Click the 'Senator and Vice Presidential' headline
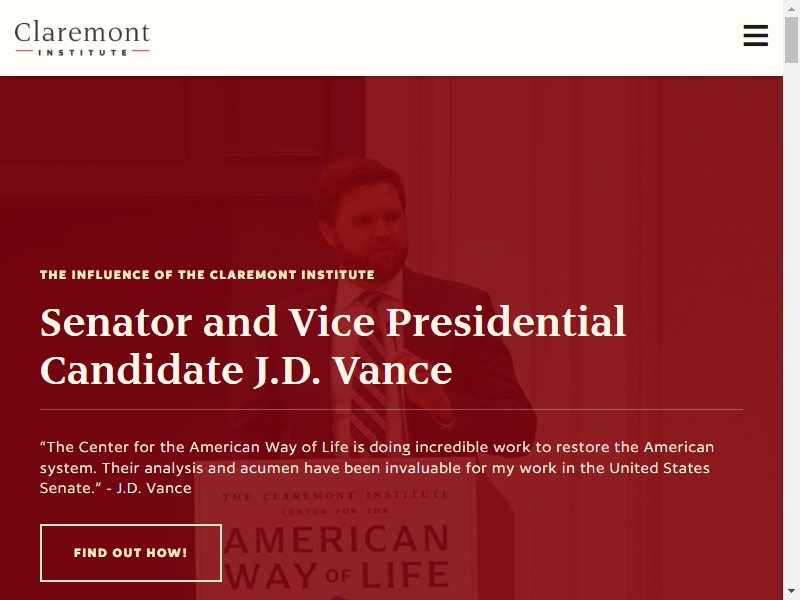The height and width of the screenshot is (600, 800). point(333,322)
